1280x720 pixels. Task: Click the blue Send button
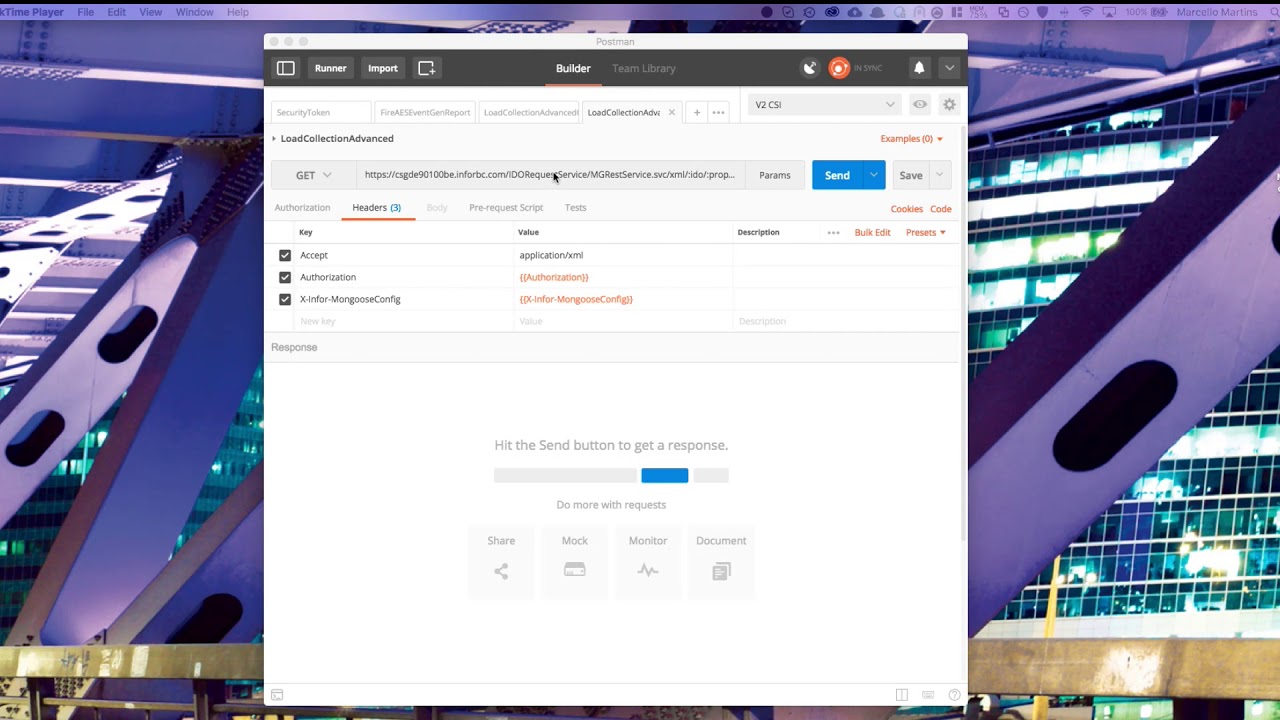click(x=837, y=175)
